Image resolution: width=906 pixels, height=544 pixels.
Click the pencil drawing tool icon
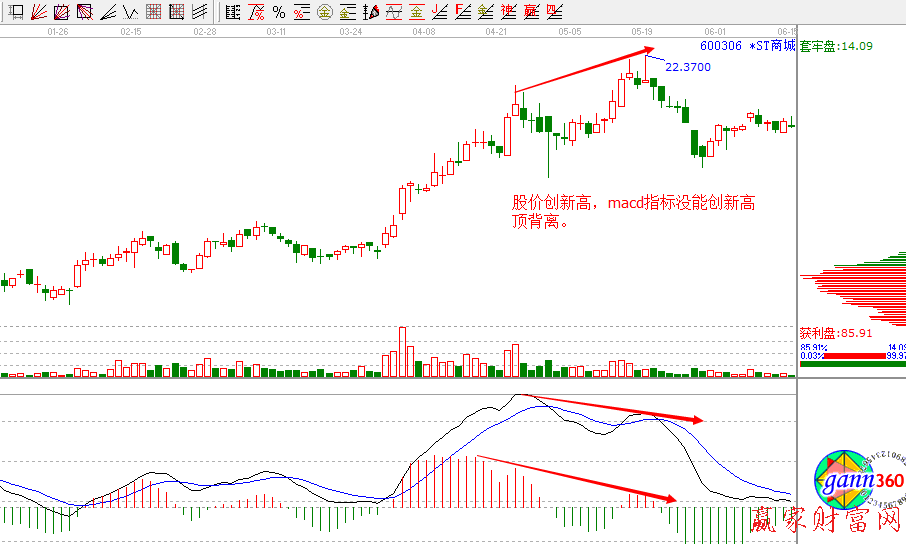(x=370, y=12)
